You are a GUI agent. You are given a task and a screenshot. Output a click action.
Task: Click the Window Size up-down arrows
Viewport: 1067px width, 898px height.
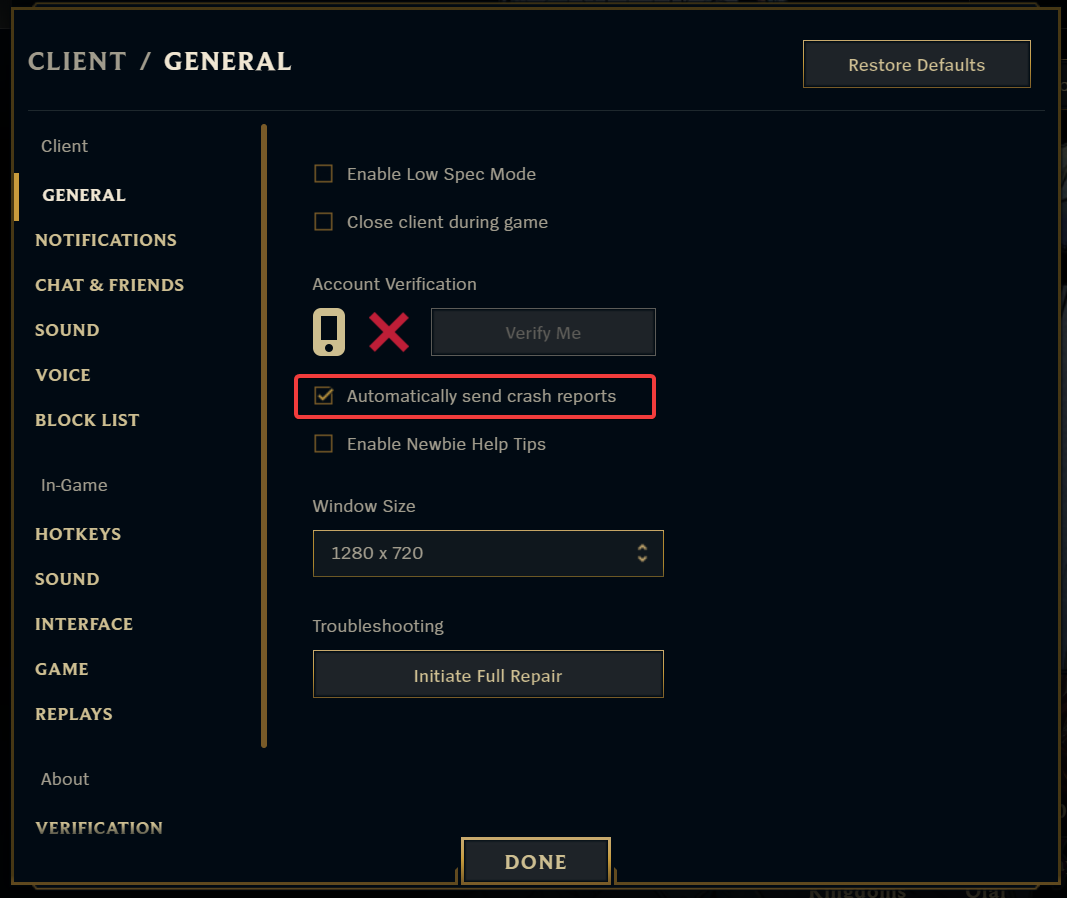[x=642, y=553]
